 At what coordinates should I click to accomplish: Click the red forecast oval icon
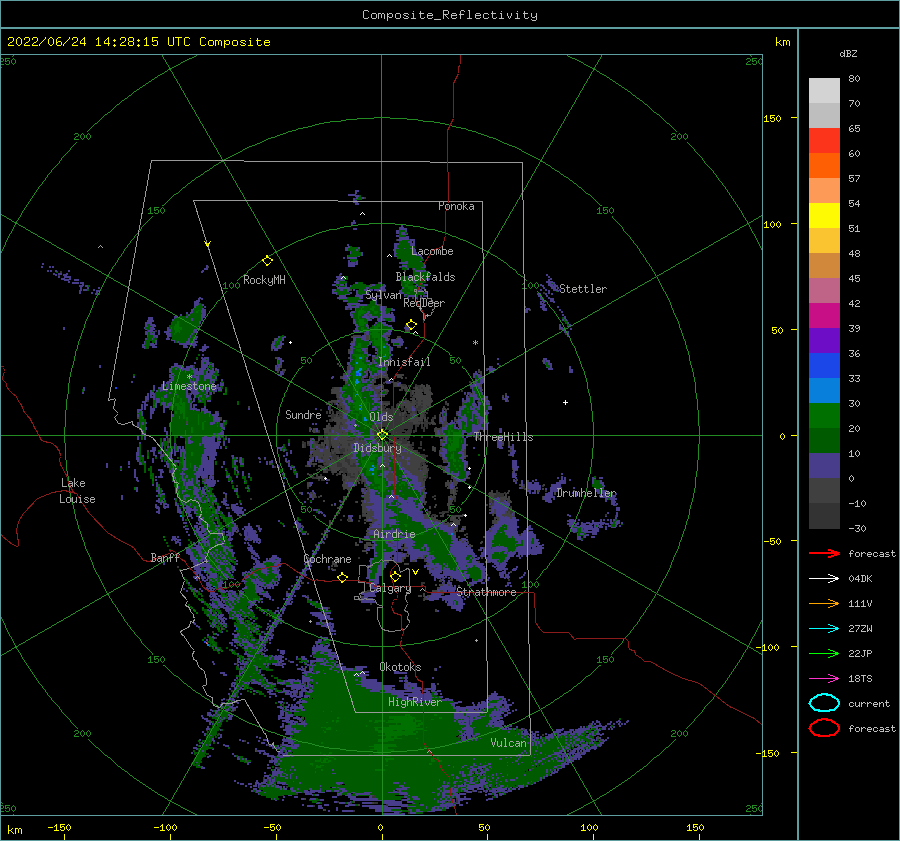[x=824, y=728]
